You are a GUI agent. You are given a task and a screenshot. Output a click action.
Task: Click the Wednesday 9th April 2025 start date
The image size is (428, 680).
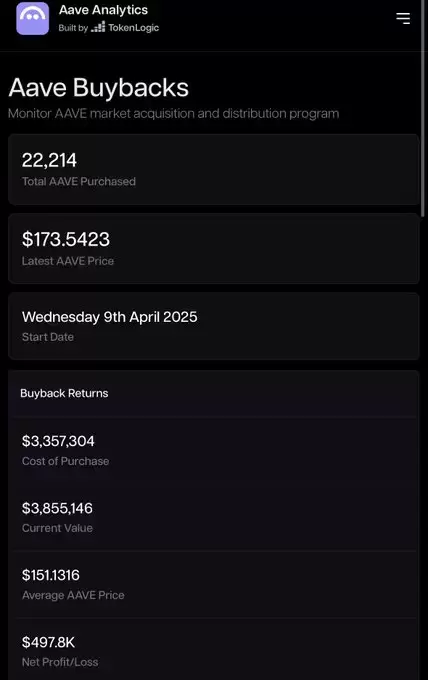[x=109, y=317]
